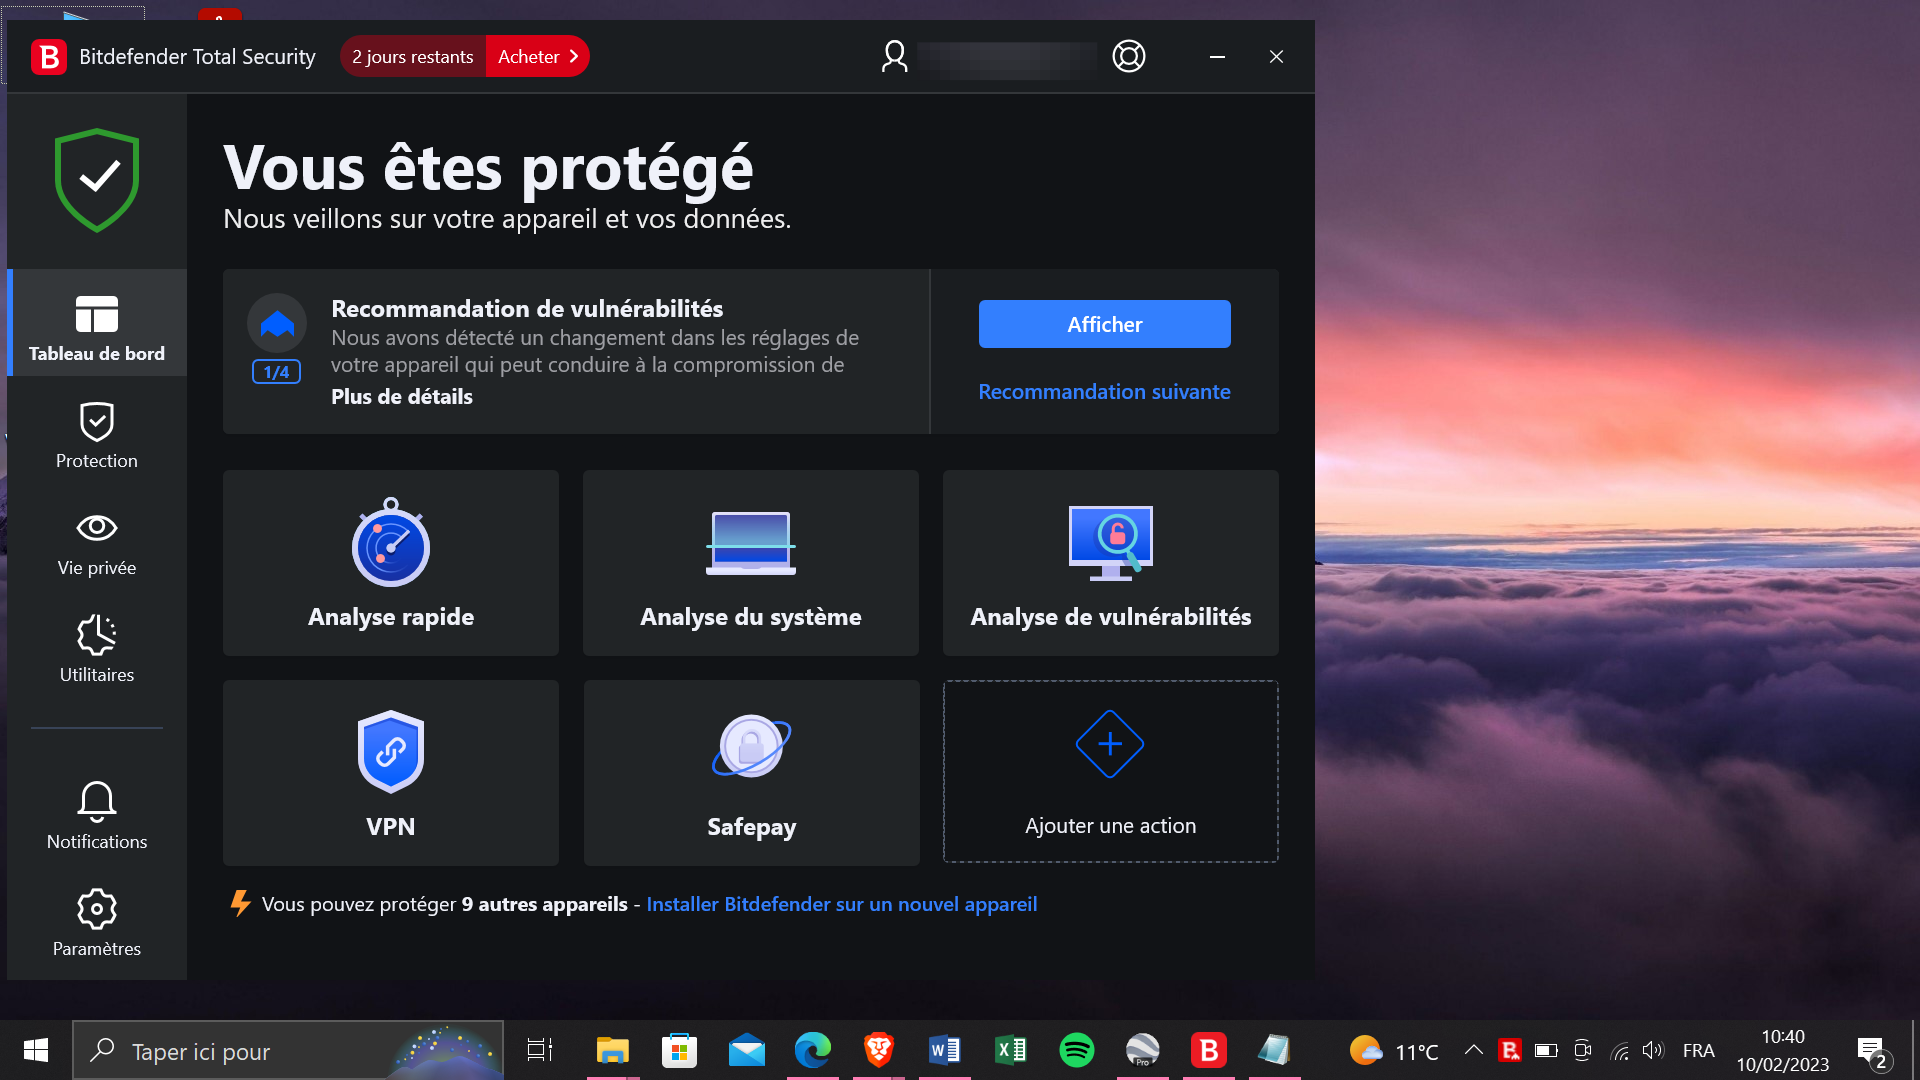Select the Tableau de bord tab
This screenshot has width=1920, height=1080.
pos(96,328)
